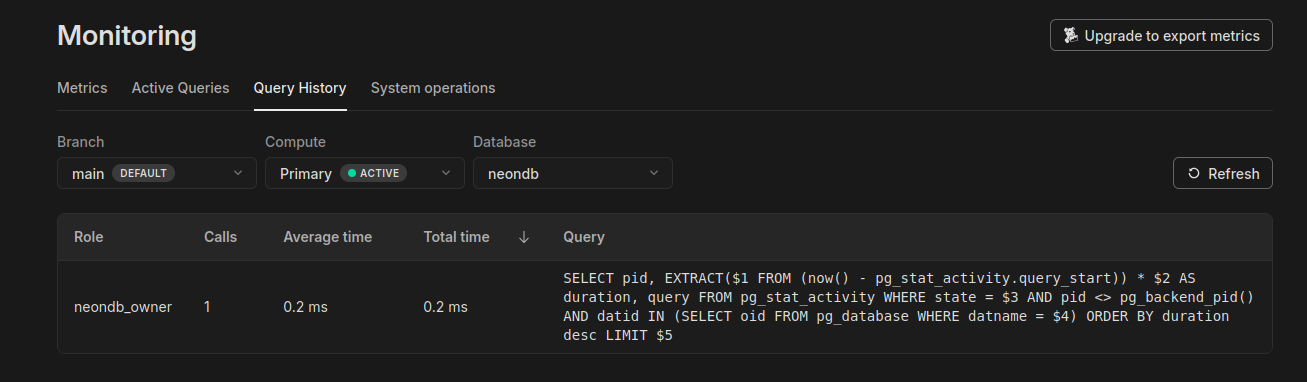Image resolution: width=1307 pixels, height=382 pixels.
Task: Click the Refresh button
Action: (x=1223, y=173)
